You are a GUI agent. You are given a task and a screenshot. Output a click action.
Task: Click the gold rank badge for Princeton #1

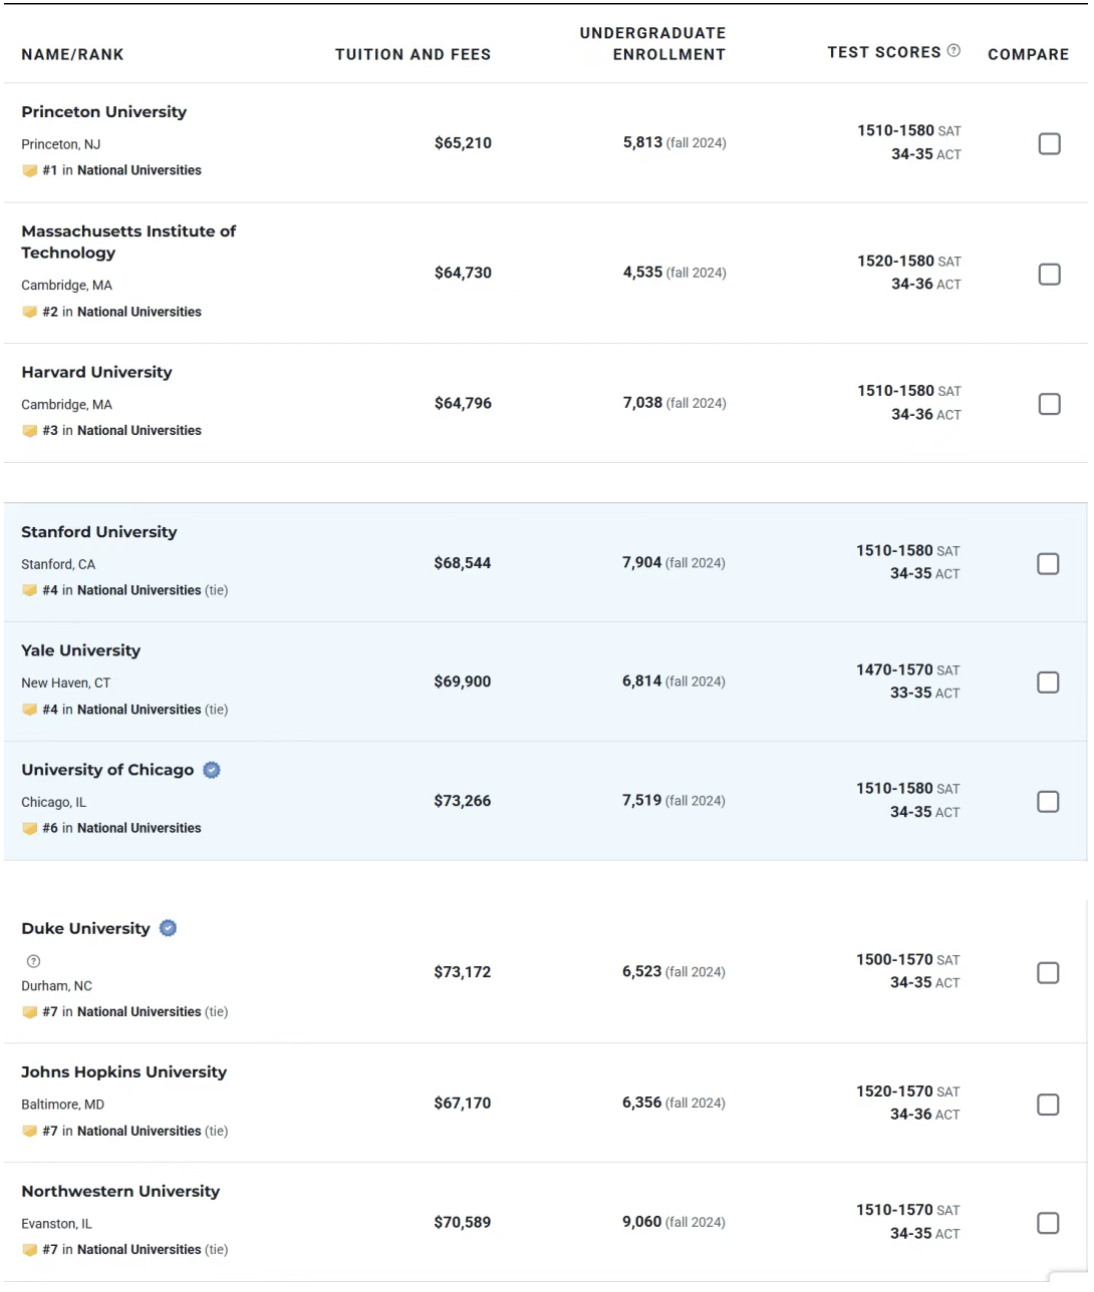(x=30, y=171)
